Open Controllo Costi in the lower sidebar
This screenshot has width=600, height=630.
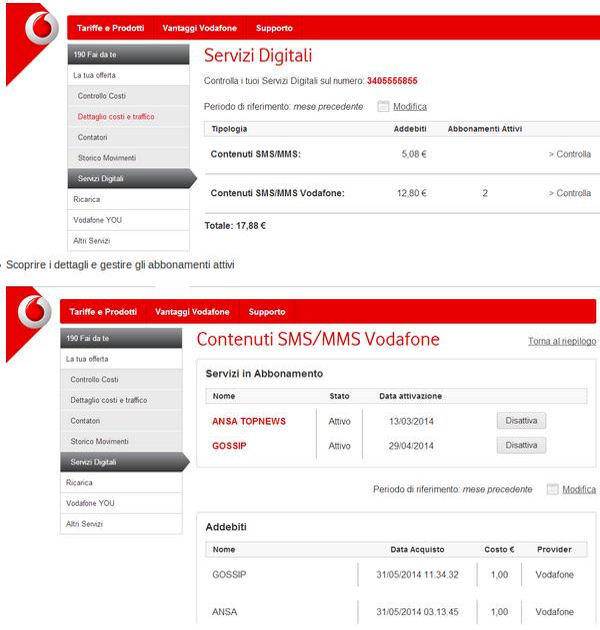tap(121, 379)
